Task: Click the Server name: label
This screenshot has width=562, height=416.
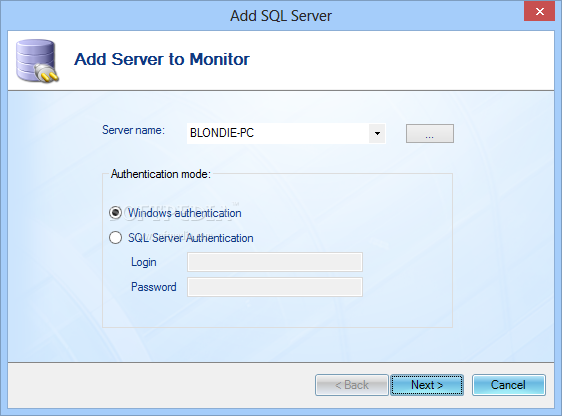Action: pyautogui.click(x=133, y=130)
